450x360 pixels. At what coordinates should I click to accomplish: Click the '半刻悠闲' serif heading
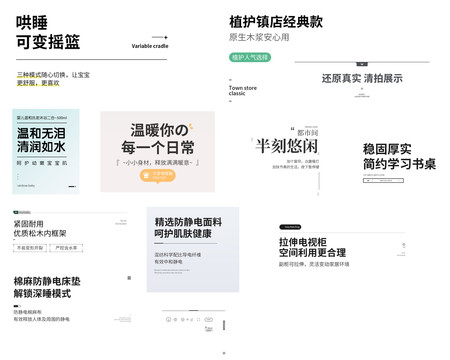point(286,146)
